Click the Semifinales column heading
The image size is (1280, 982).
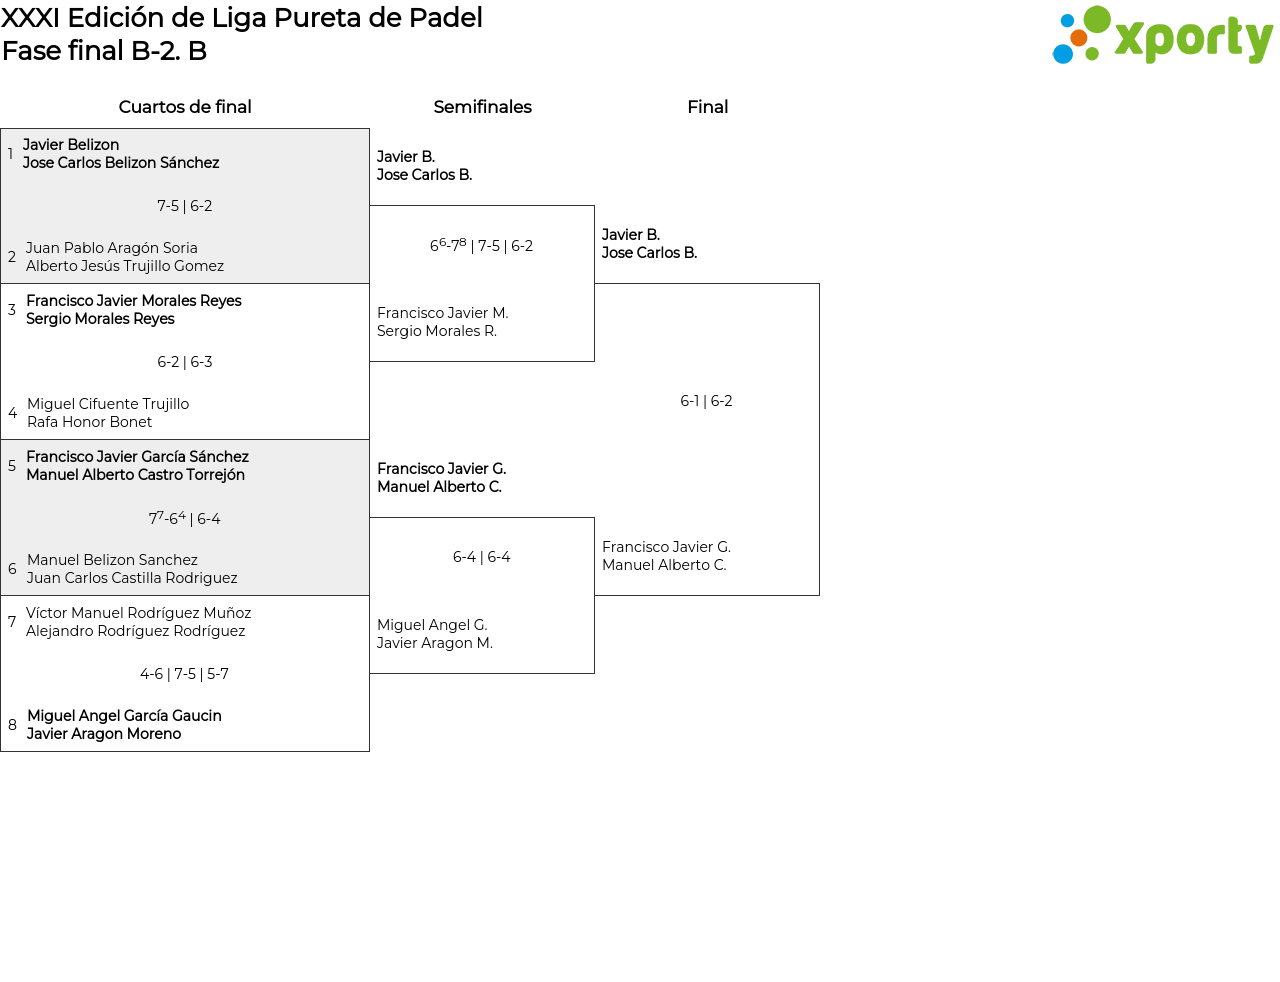point(482,107)
